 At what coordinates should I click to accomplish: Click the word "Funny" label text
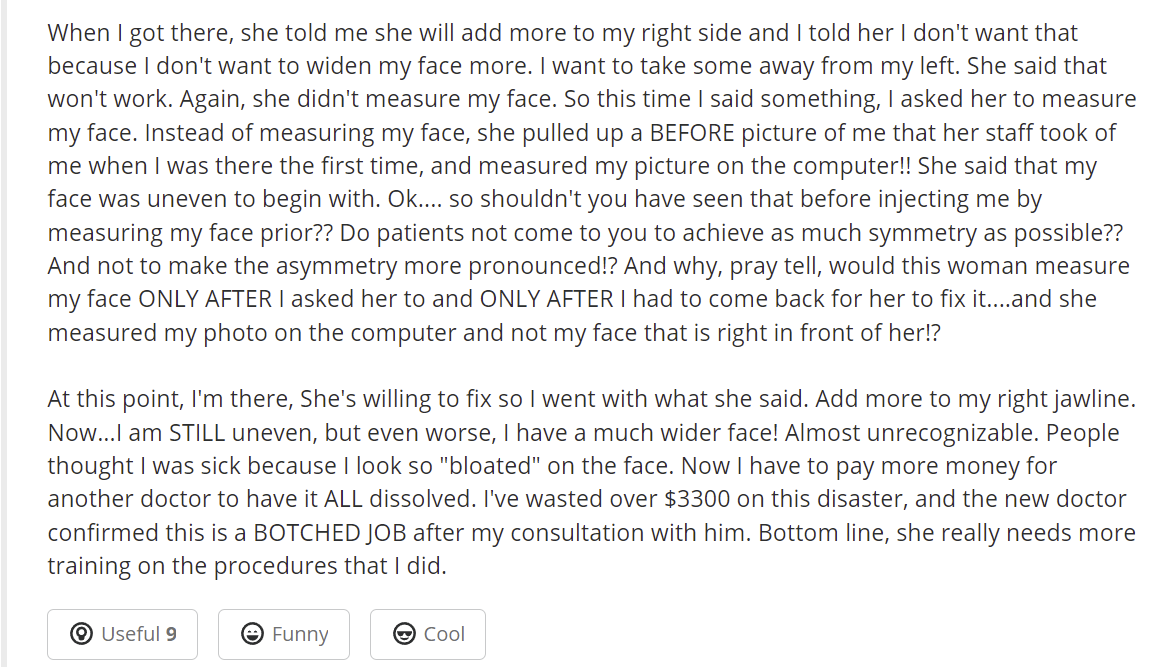(299, 634)
